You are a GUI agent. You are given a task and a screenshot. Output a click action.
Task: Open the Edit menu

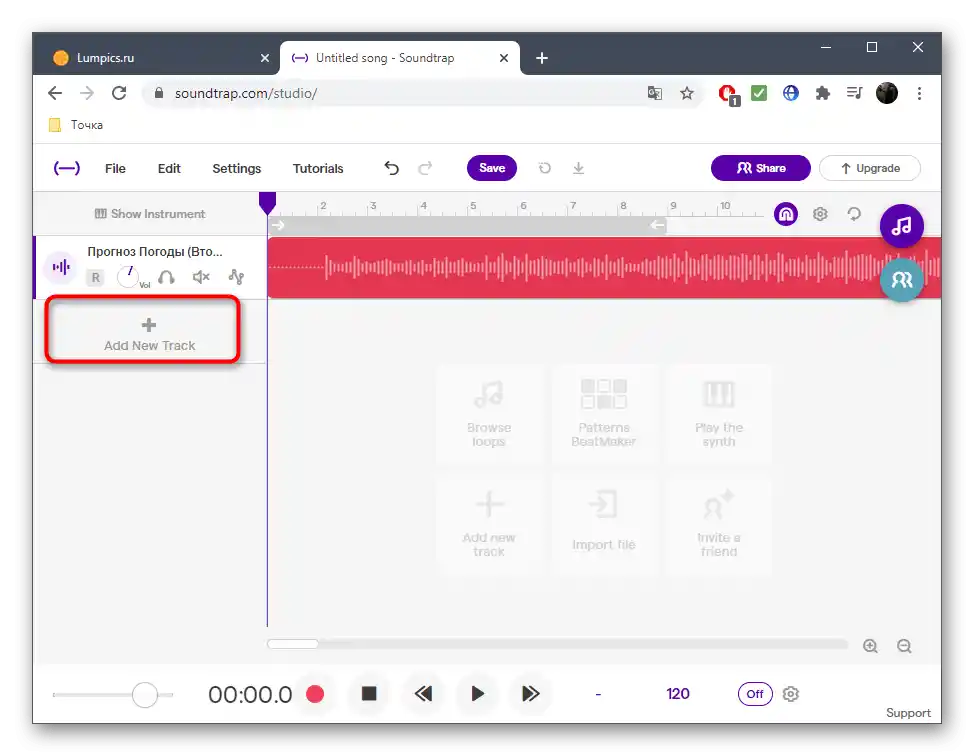click(169, 168)
